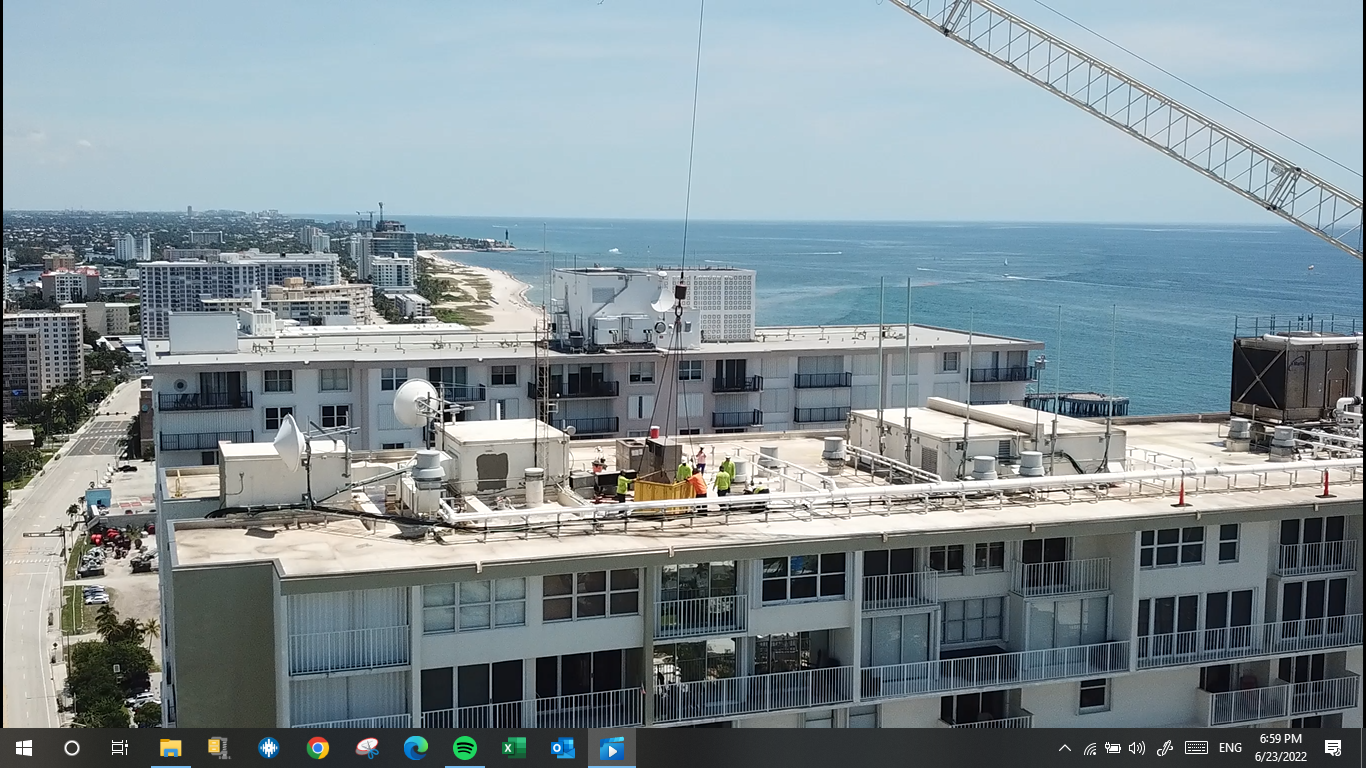Open Task View on the taskbar
Image resolution: width=1366 pixels, height=768 pixels.
pyautogui.click(x=120, y=748)
